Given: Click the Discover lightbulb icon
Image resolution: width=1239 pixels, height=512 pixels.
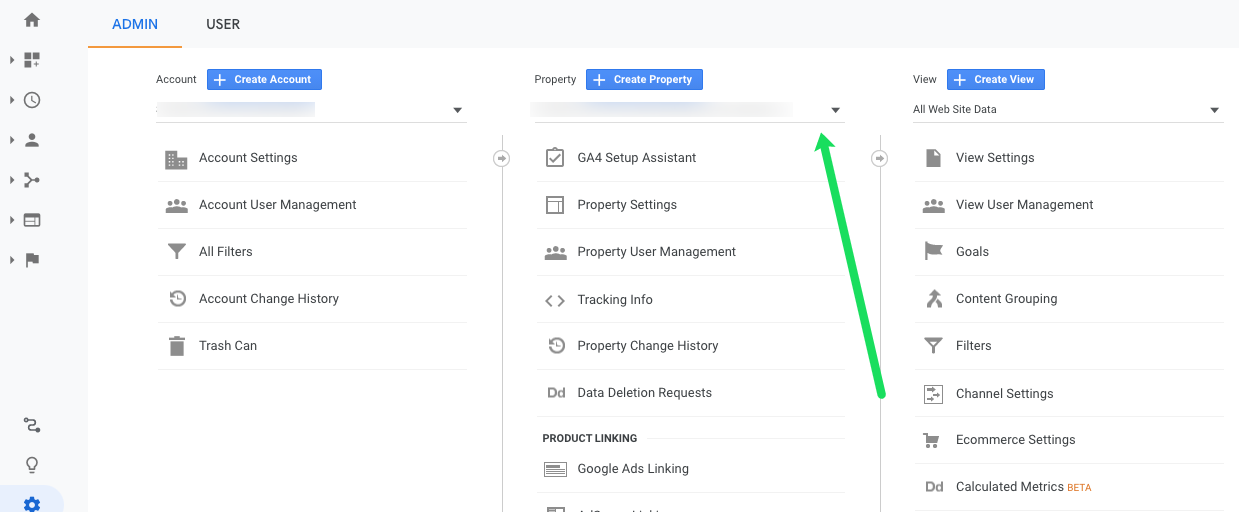Looking at the screenshot, I should pyautogui.click(x=32, y=465).
